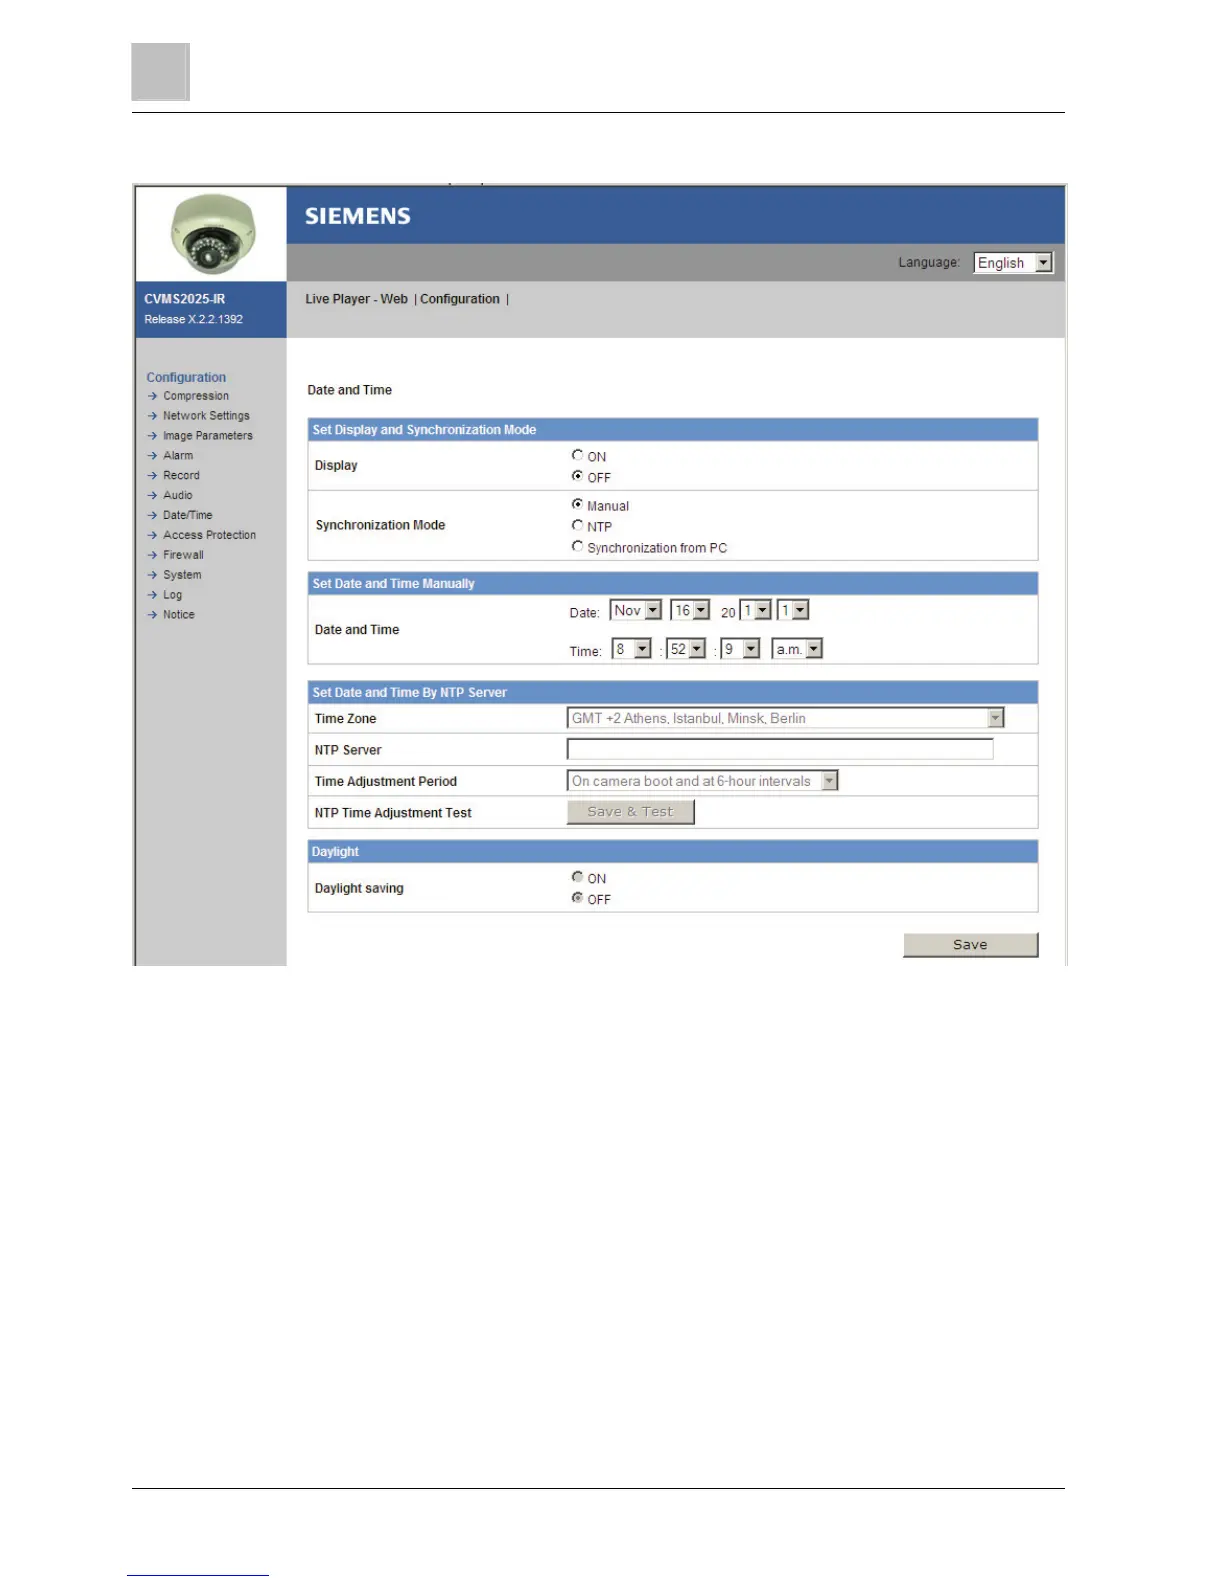Open the Time Adjustment Period dropdown
Image resolution: width=1224 pixels, height=1584 pixels.
[702, 781]
